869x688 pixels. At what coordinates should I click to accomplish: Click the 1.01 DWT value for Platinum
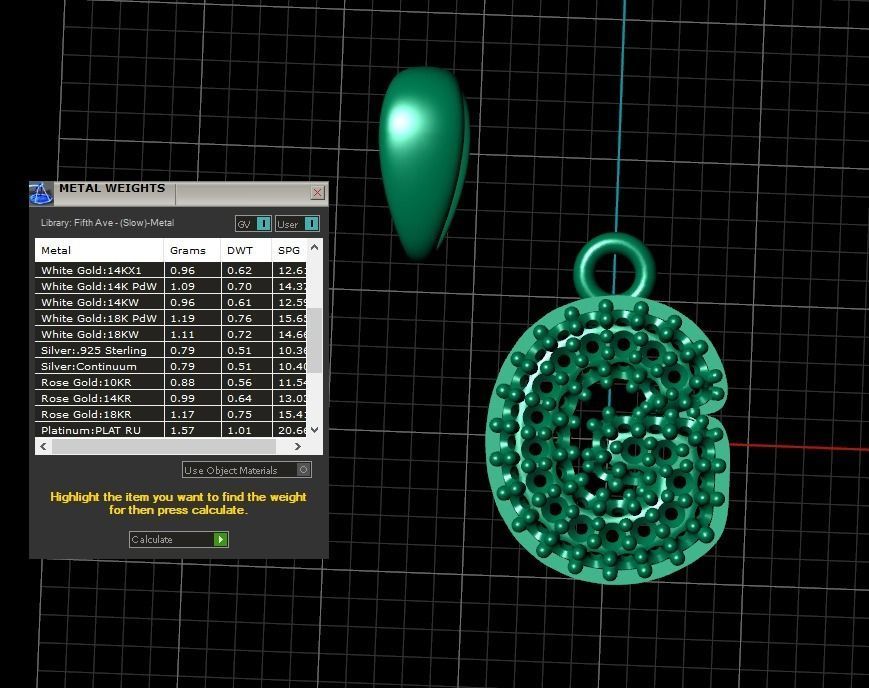[x=239, y=431]
